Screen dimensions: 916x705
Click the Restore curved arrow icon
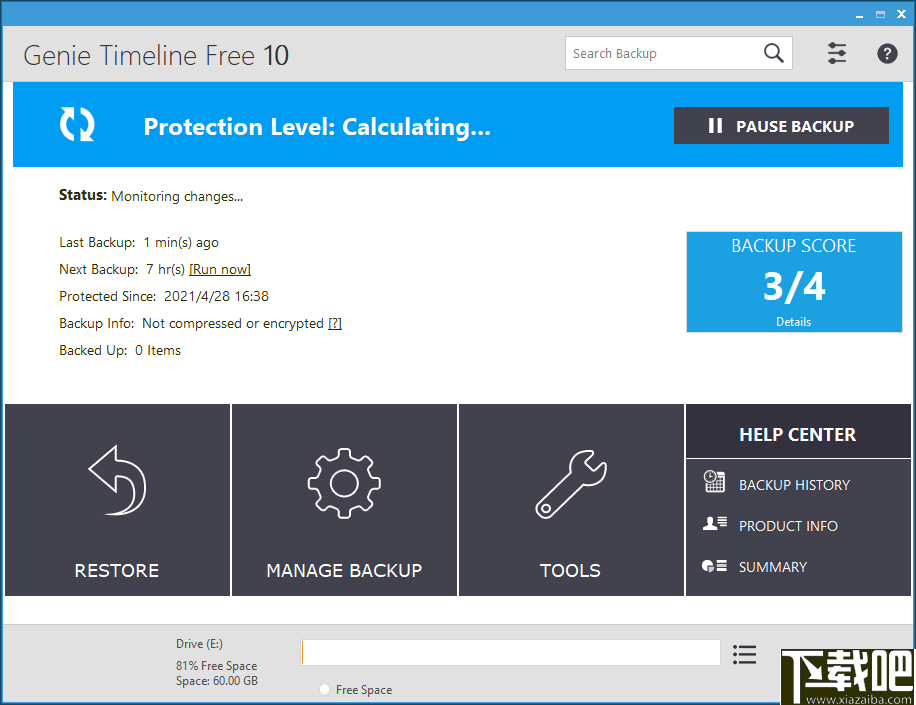(x=117, y=481)
